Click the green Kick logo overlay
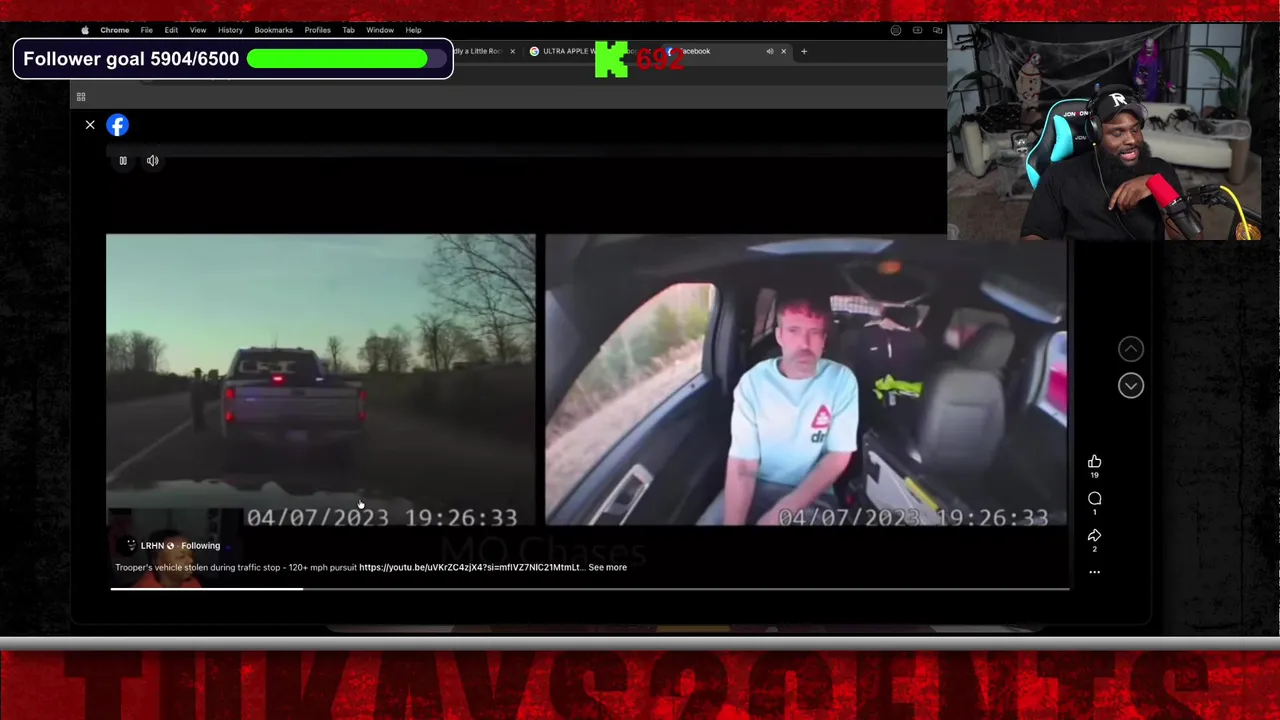This screenshot has width=1280, height=720. pyautogui.click(x=611, y=60)
